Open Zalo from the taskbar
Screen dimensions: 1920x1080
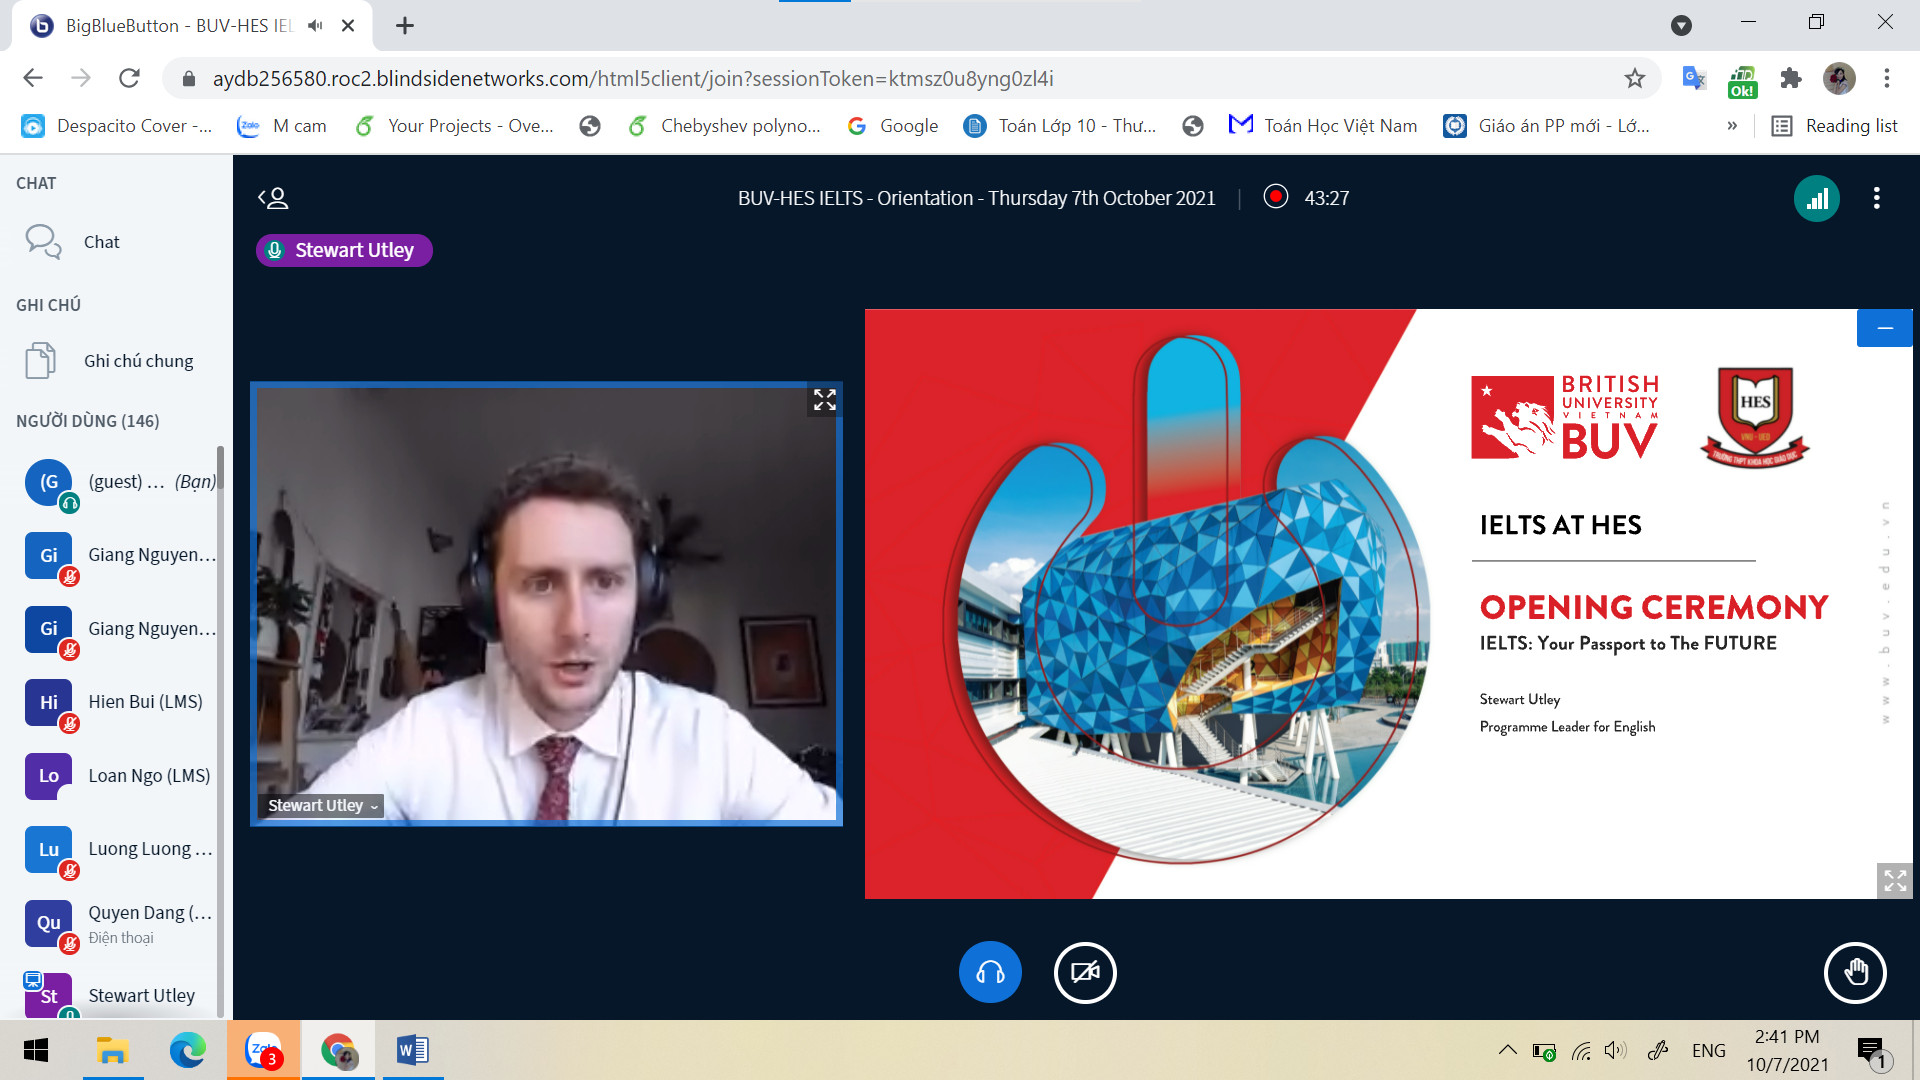point(263,1050)
